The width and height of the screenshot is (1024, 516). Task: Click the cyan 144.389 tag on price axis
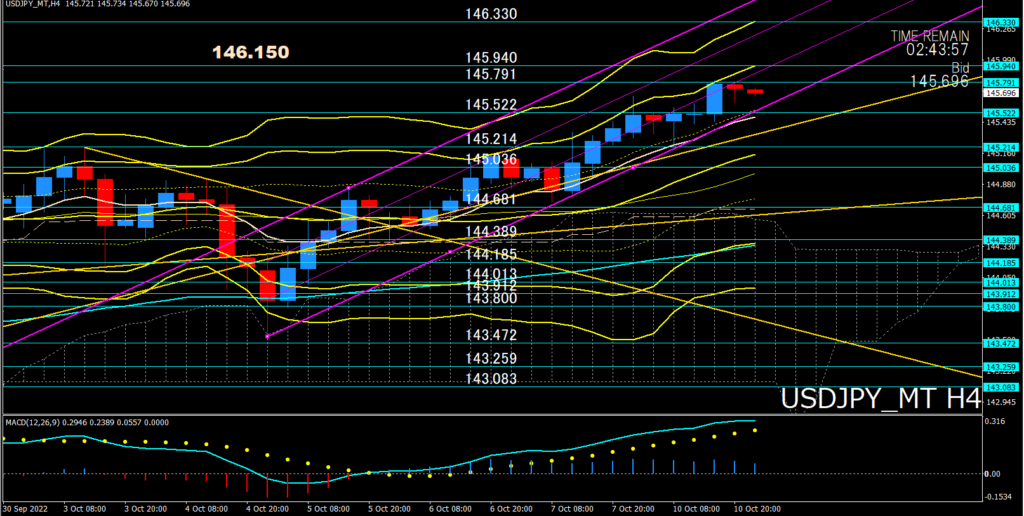(1000, 240)
